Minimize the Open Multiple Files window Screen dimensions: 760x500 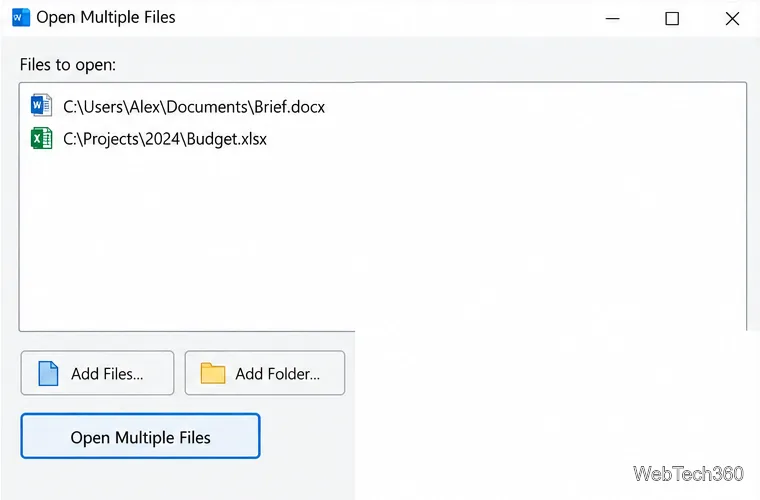[613, 19]
